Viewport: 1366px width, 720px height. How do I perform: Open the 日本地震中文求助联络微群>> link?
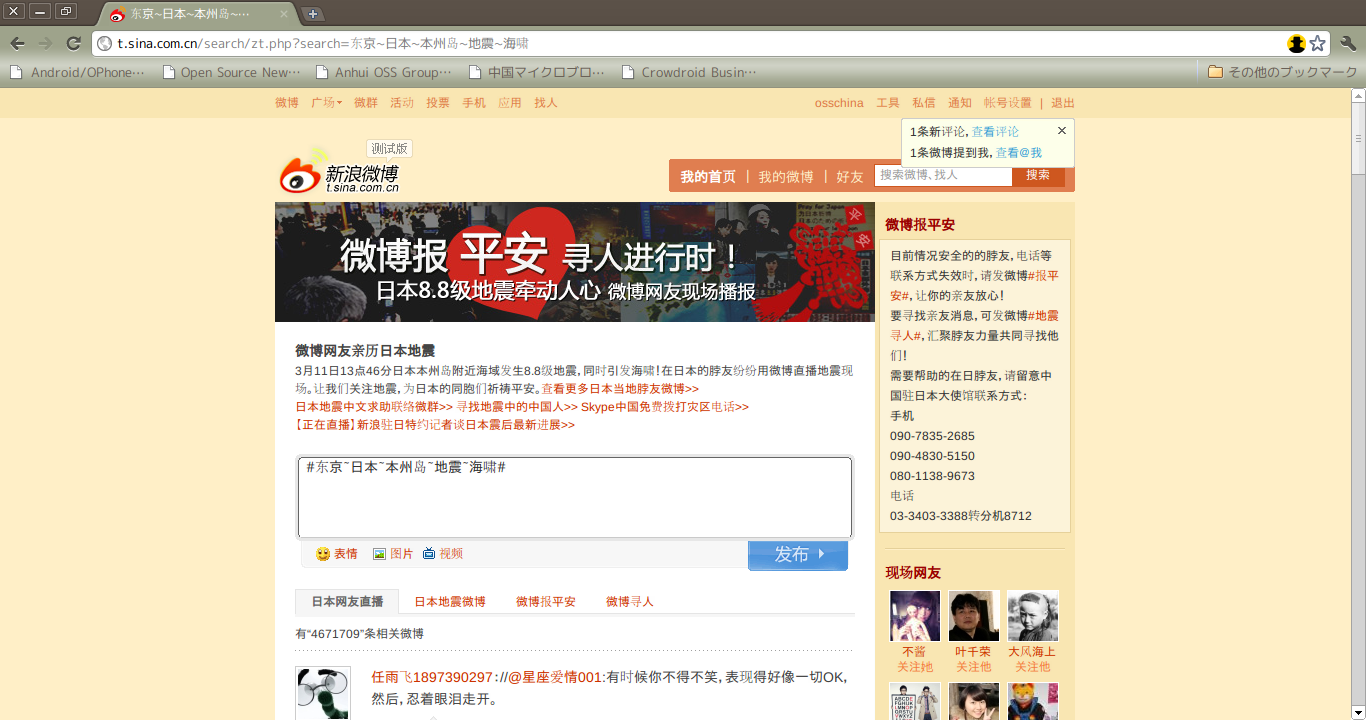point(374,407)
